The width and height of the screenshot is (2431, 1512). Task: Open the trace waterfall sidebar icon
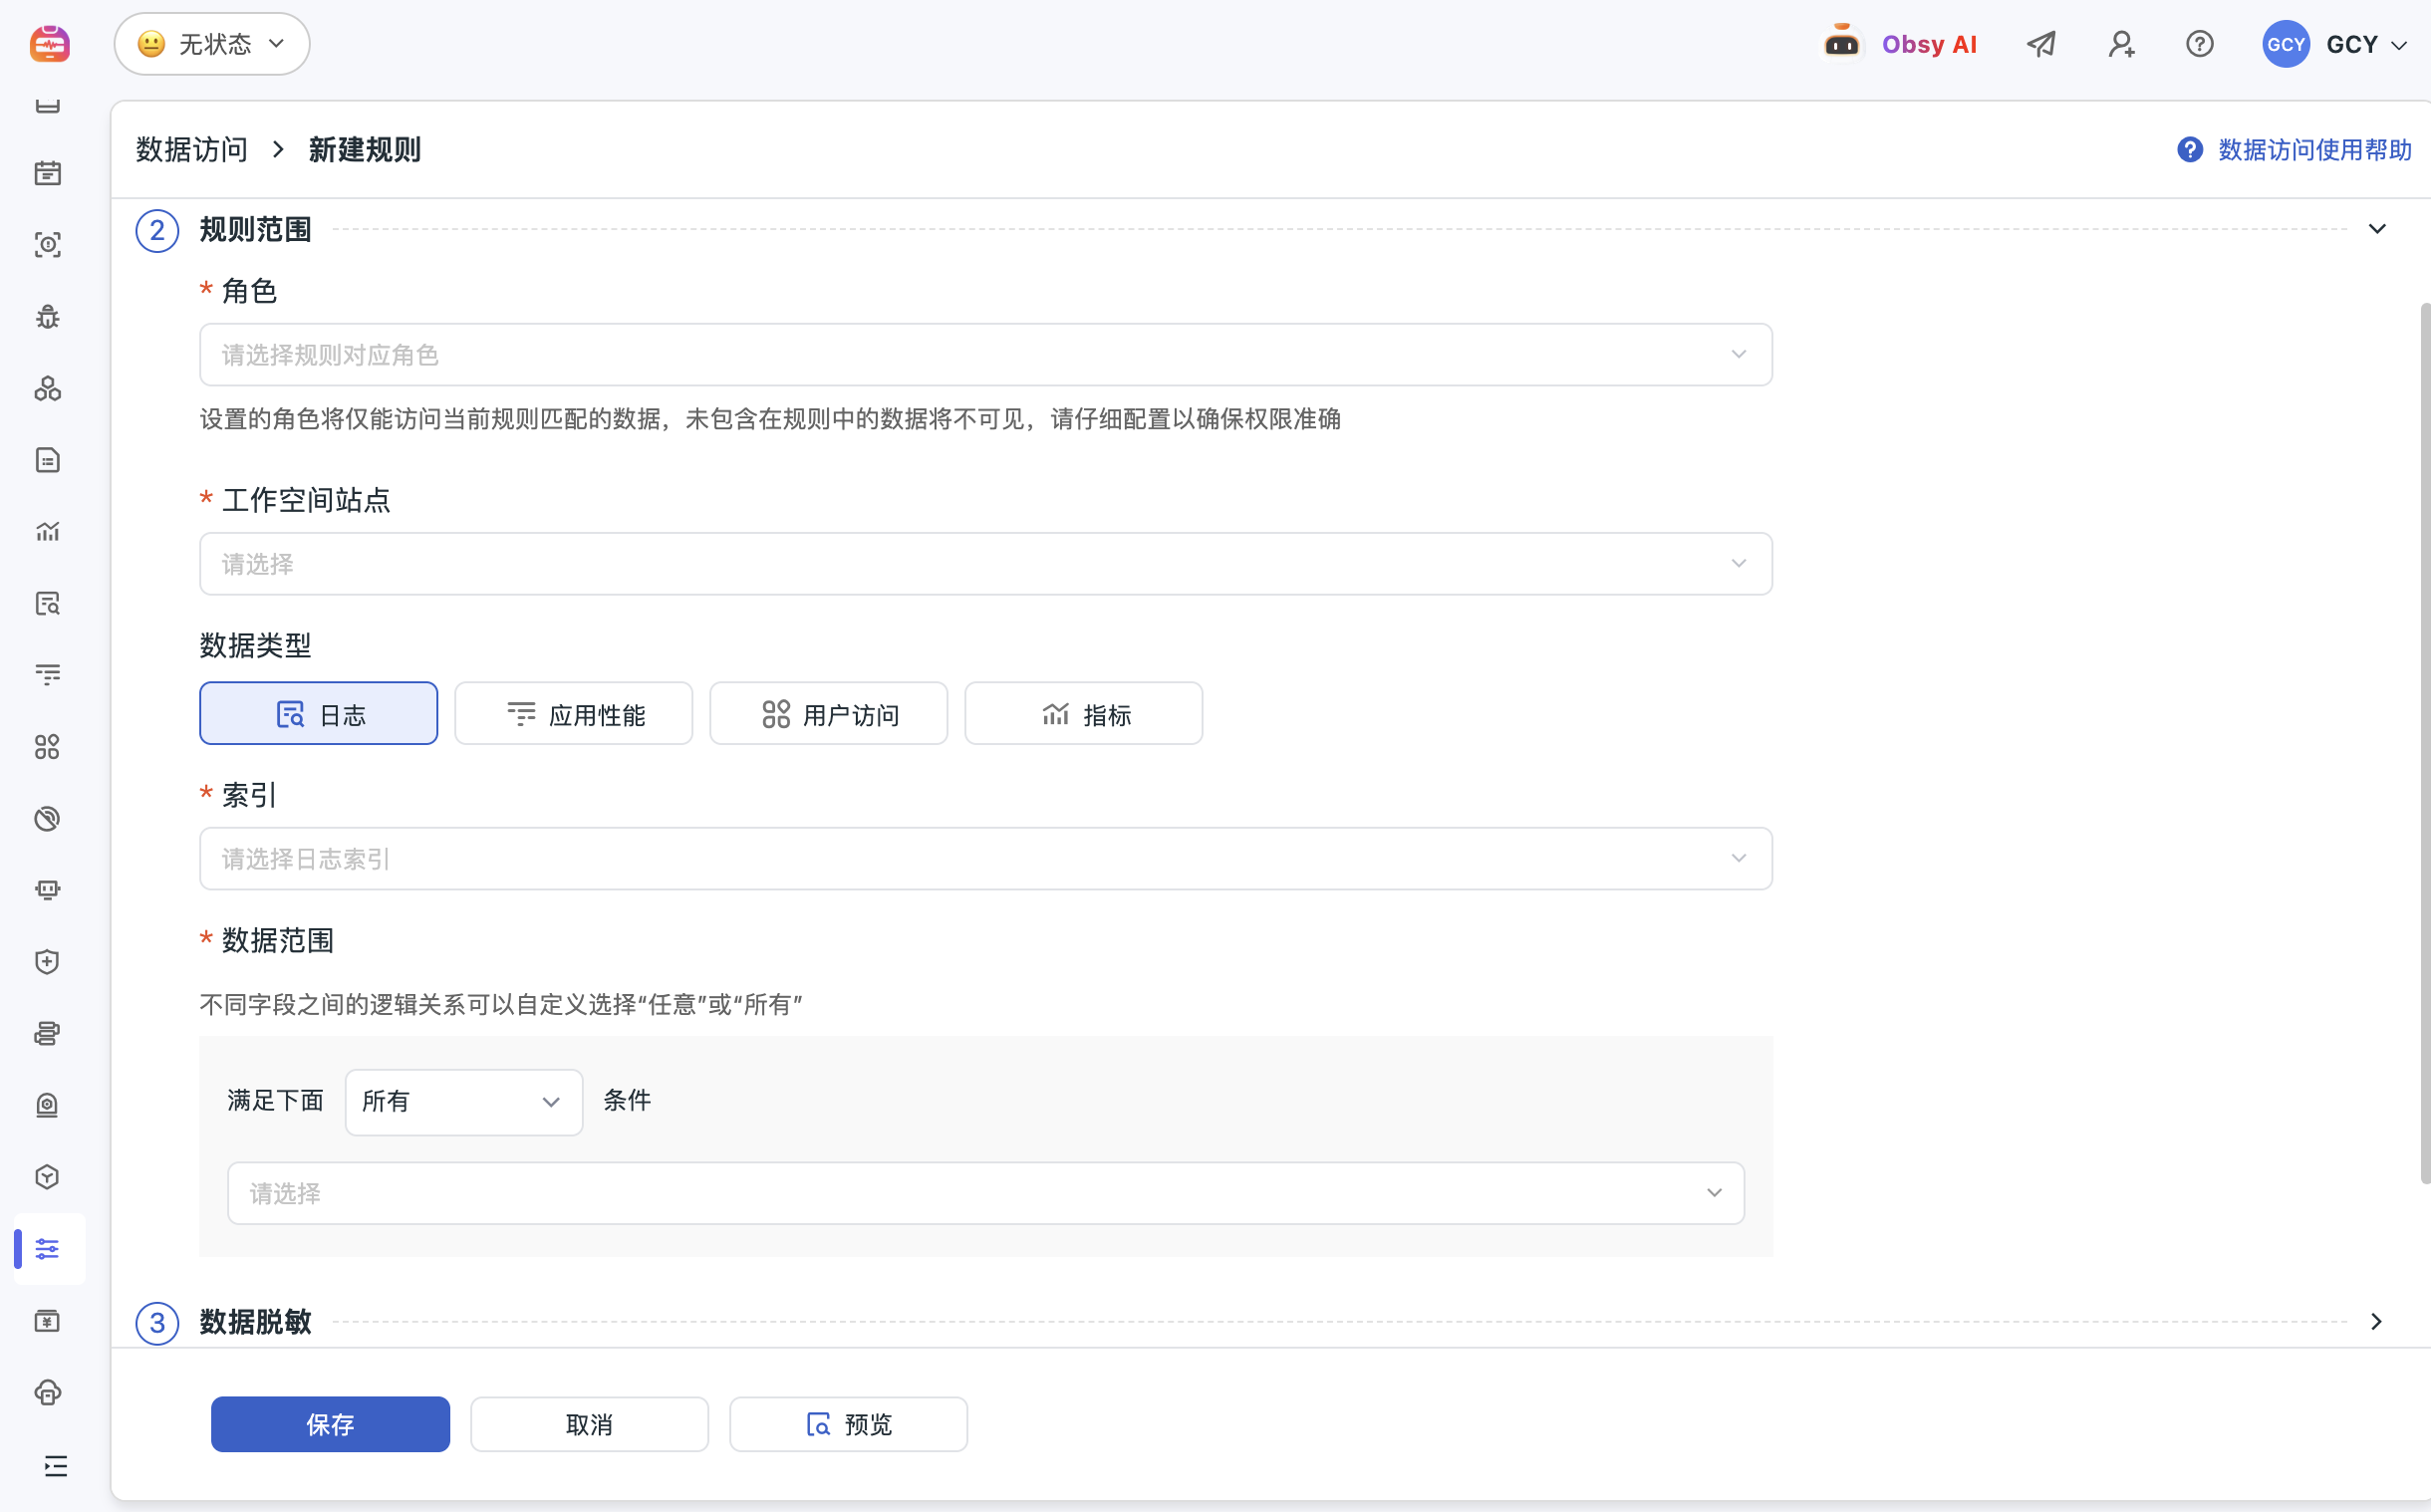tap(48, 675)
